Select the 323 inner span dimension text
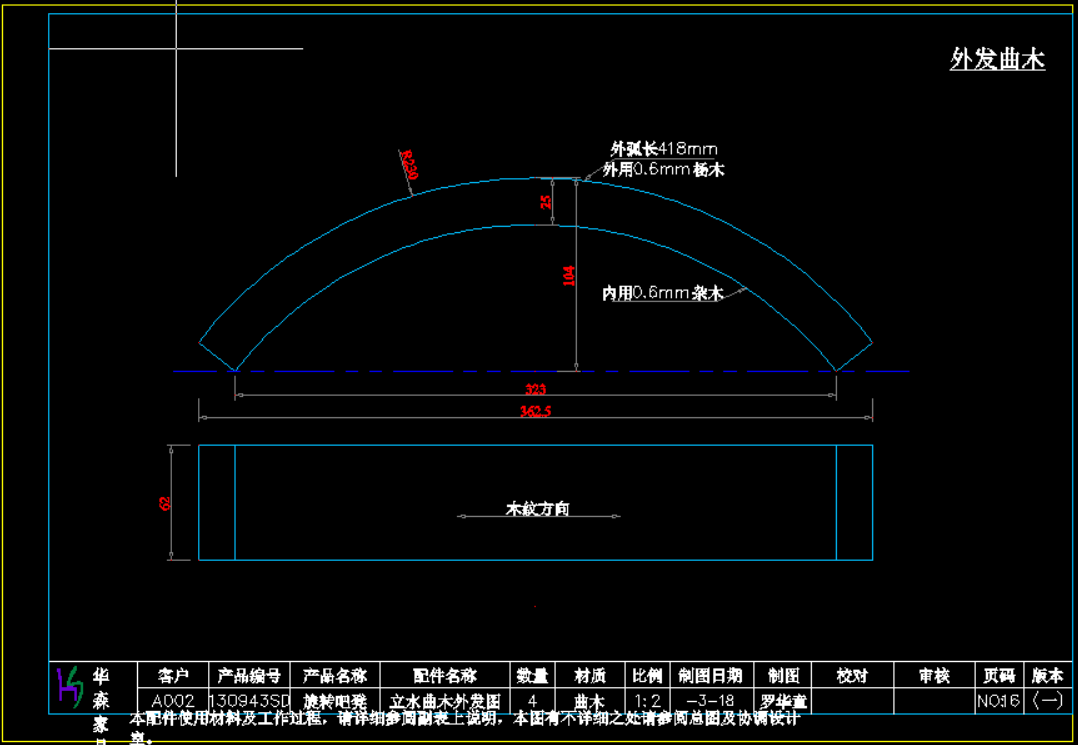 coord(536,389)
